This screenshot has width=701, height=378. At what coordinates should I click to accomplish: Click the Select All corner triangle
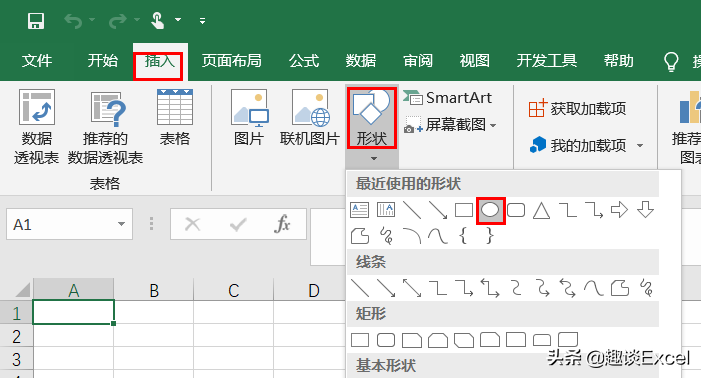[22, 290]
